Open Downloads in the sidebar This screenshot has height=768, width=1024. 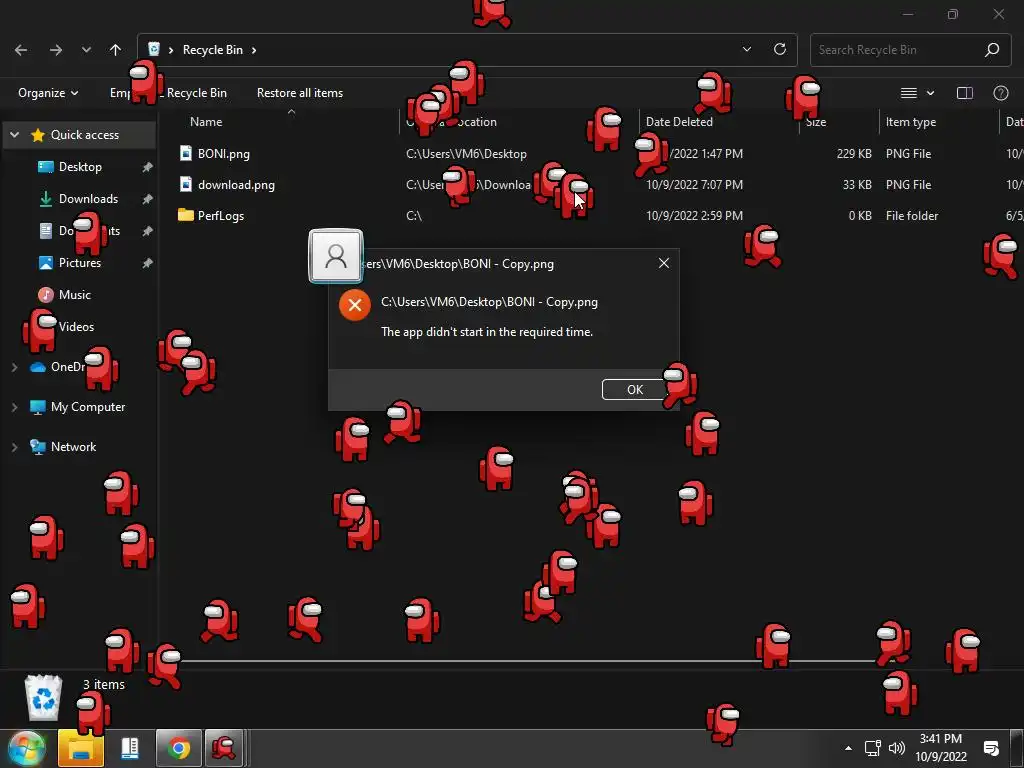(88, 199)
